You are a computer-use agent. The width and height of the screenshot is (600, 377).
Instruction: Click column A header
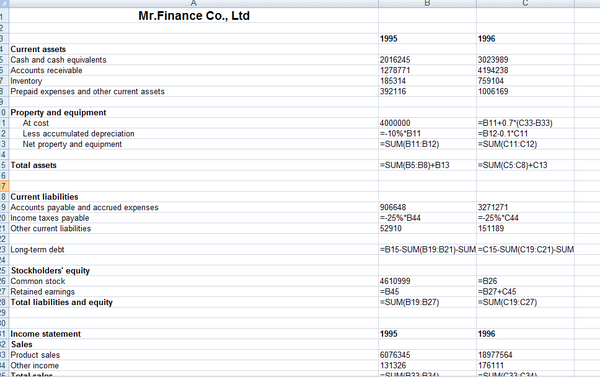click(194, 3)
